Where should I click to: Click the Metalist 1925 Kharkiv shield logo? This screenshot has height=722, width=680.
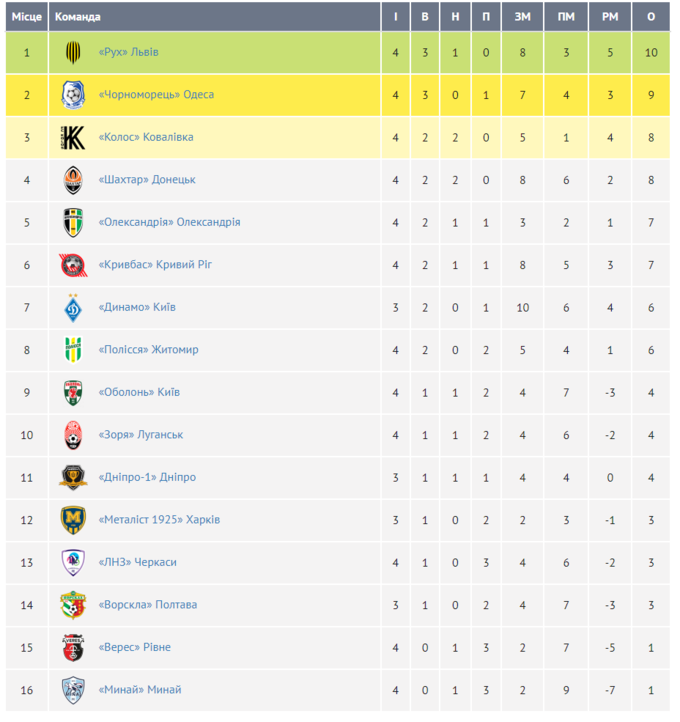point(73,520)
